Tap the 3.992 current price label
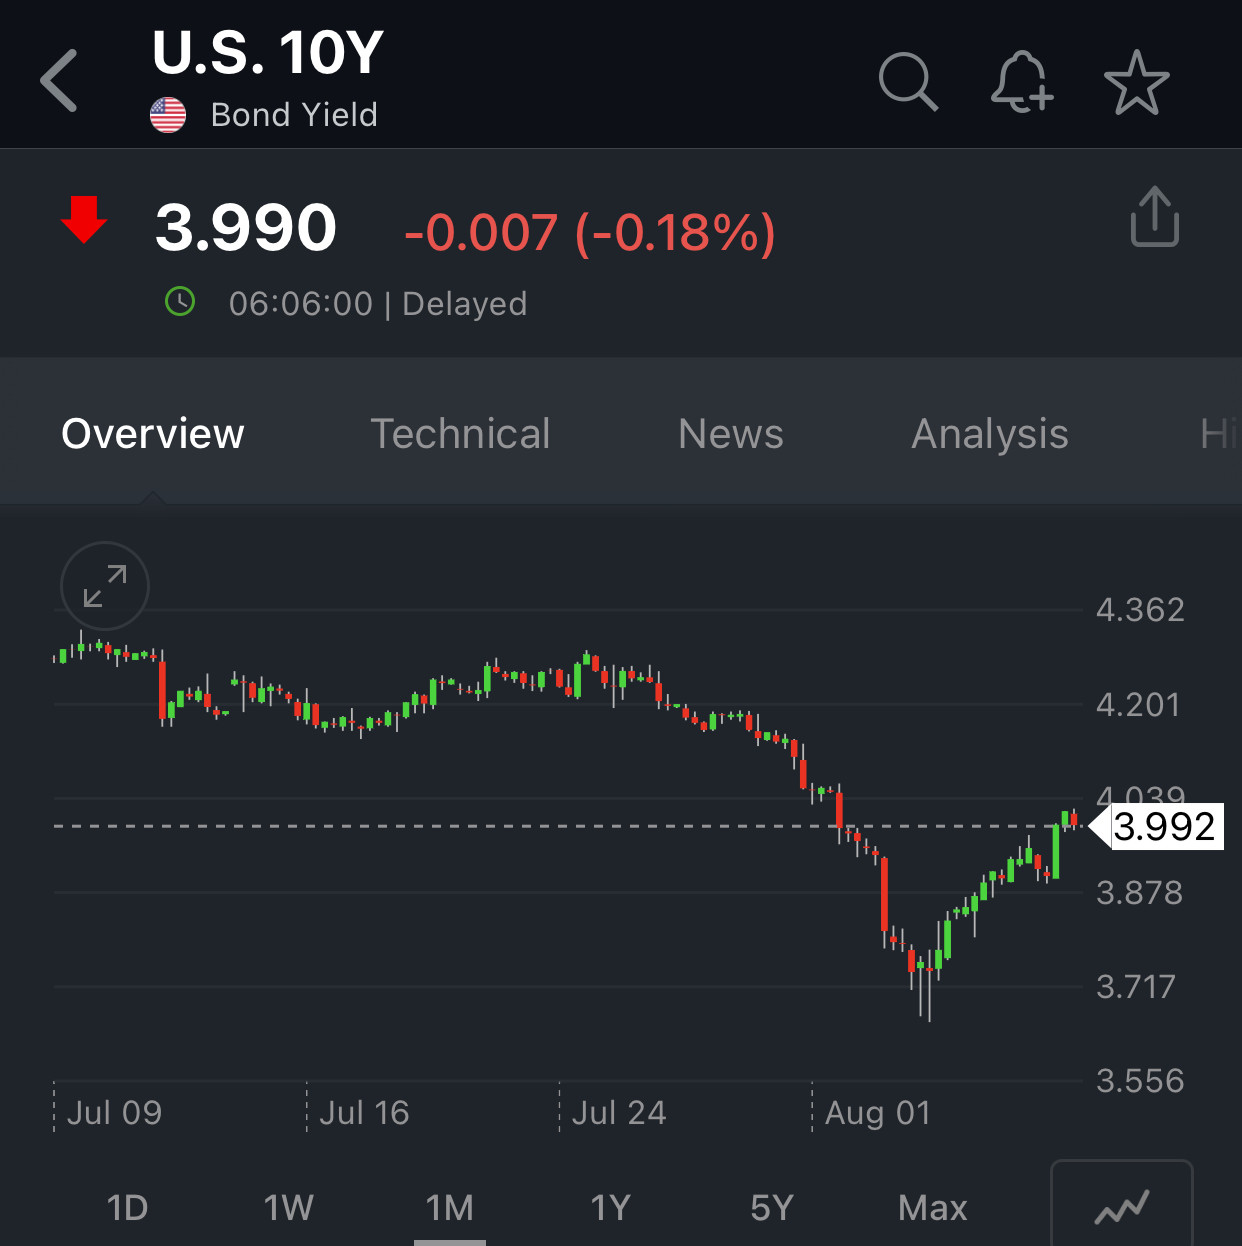Viewport: 1242px width, 1246px height. (x=1163, y=827)
